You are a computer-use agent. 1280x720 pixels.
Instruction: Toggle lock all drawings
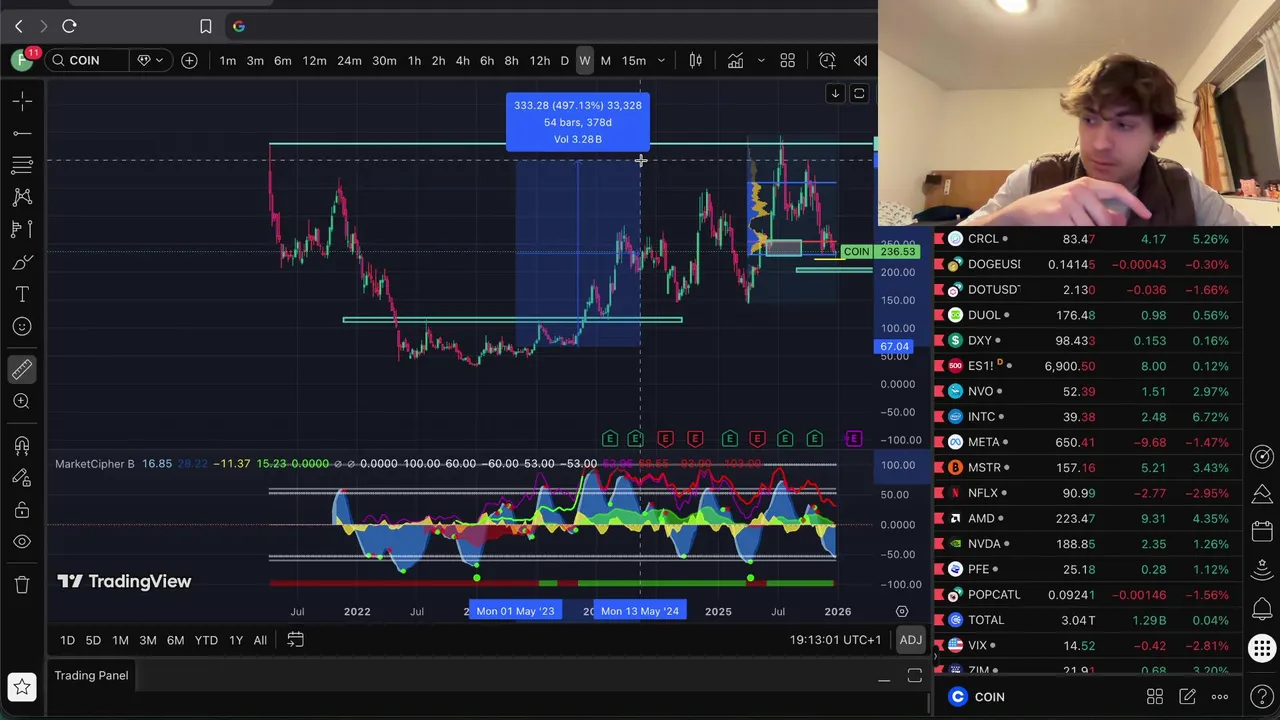tap(22, 510)
